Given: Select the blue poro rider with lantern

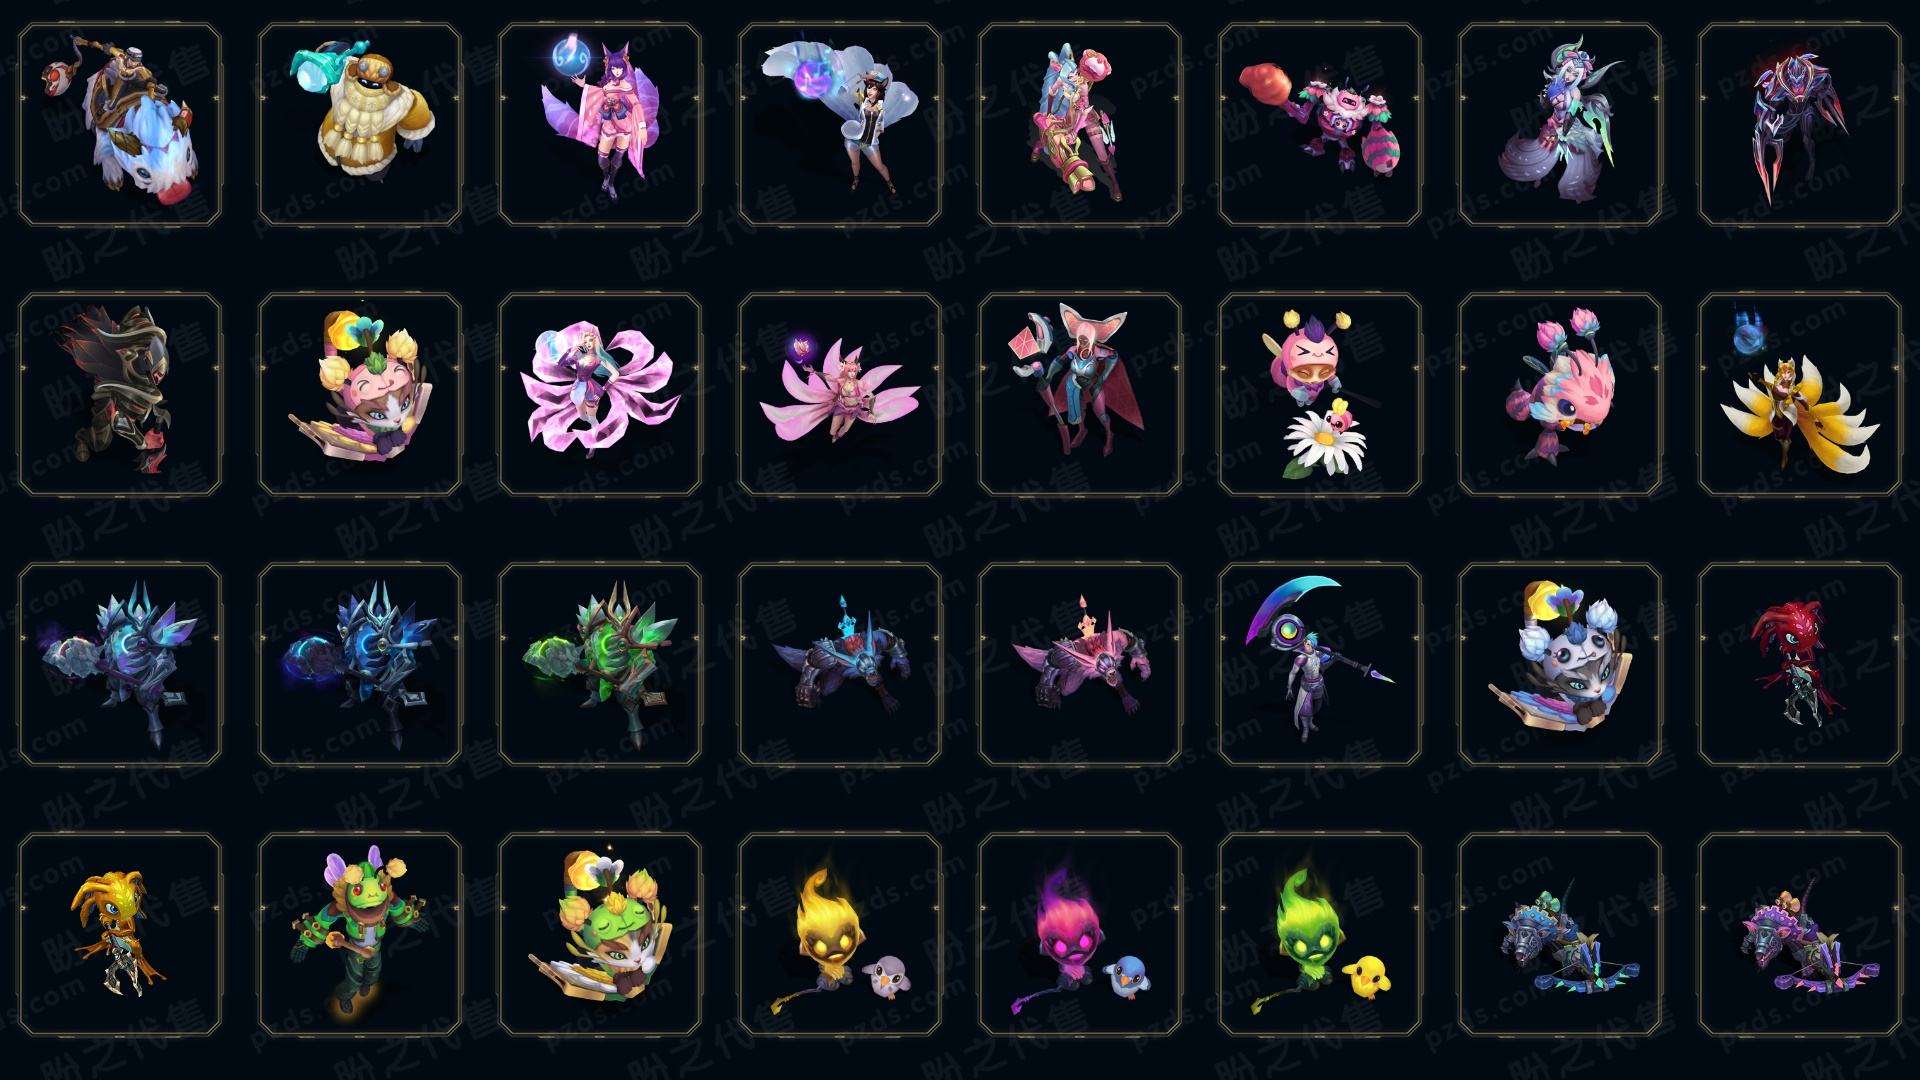Looking at the screenshot, I should (120, 125).
